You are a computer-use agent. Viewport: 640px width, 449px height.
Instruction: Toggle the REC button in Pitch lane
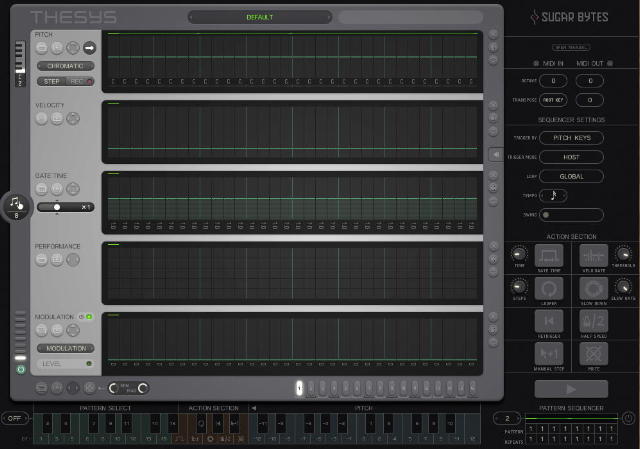pyautogui.click(x=80, y=82)
